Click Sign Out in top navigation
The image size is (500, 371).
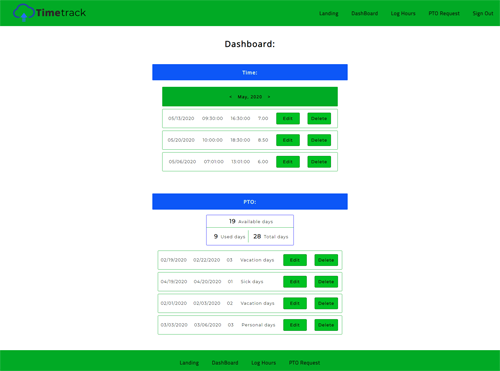coord(483,13)
